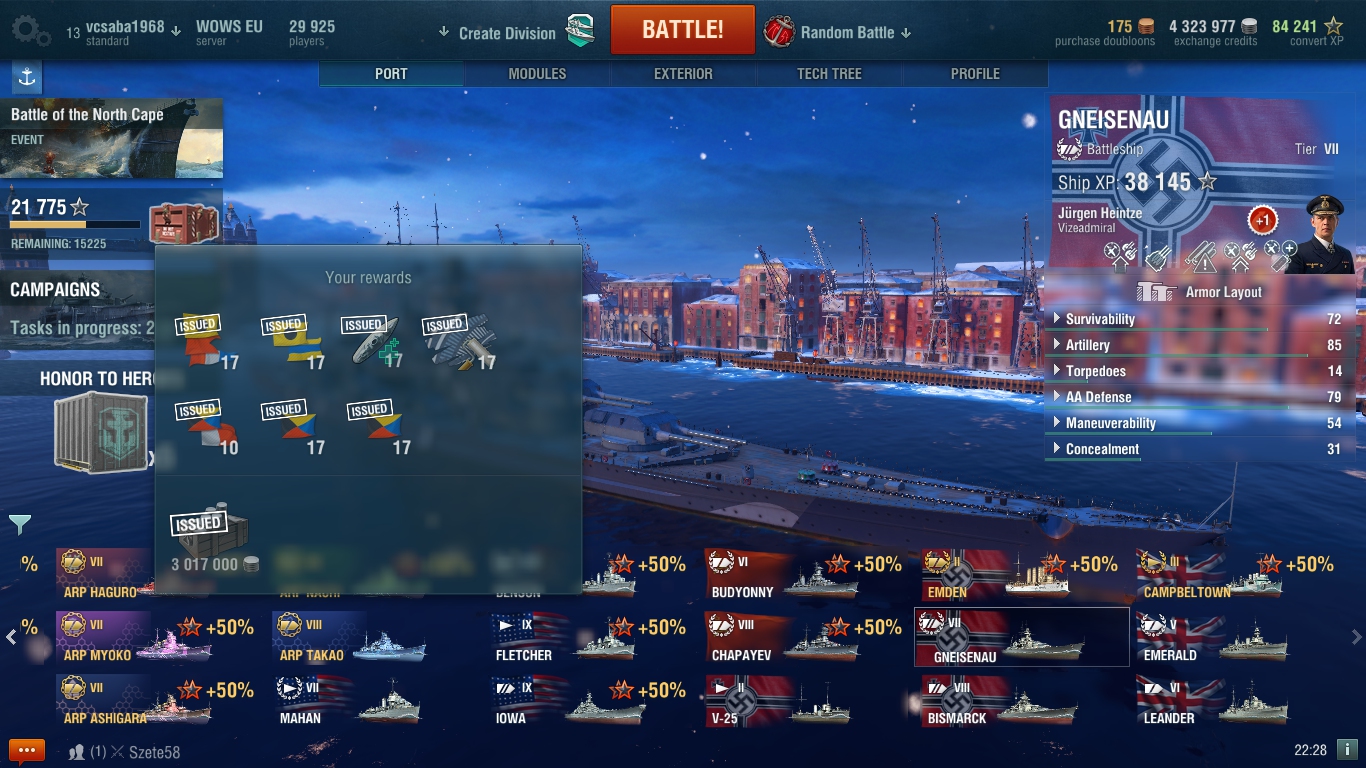Select the Bismarck ship in carousel
Image resolution: width=1366 pixels, height=768 pixels.
point(1021,701)
